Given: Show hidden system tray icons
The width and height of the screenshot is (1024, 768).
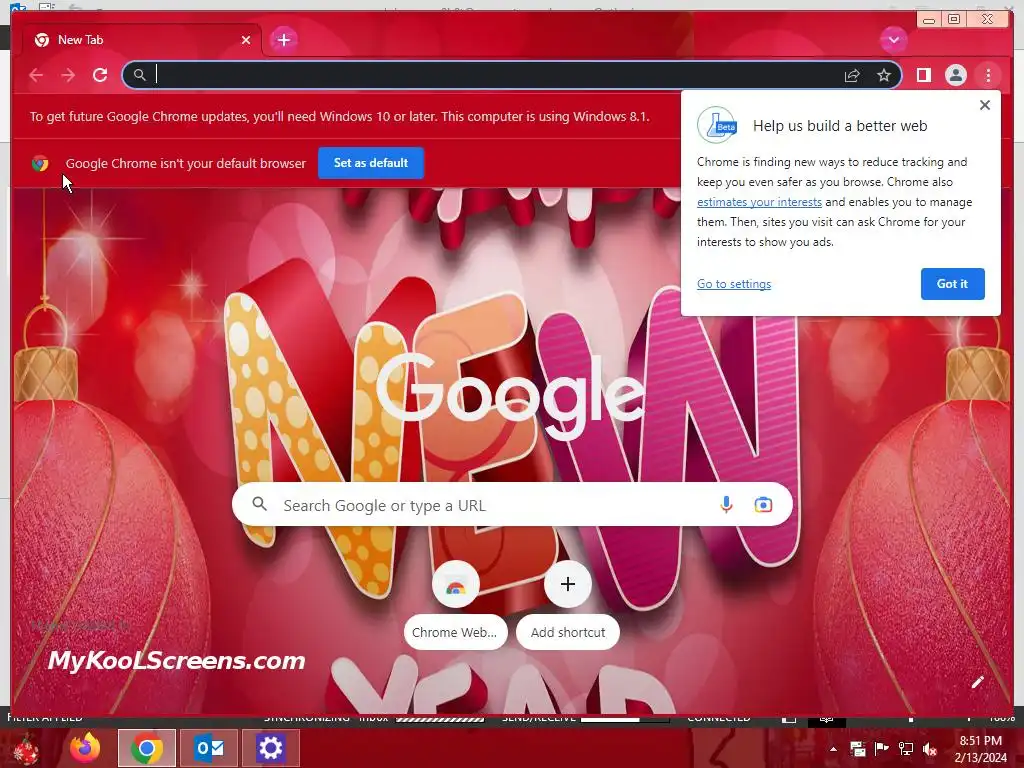Looking at the screenshot, I should click(x=833, y=749).
